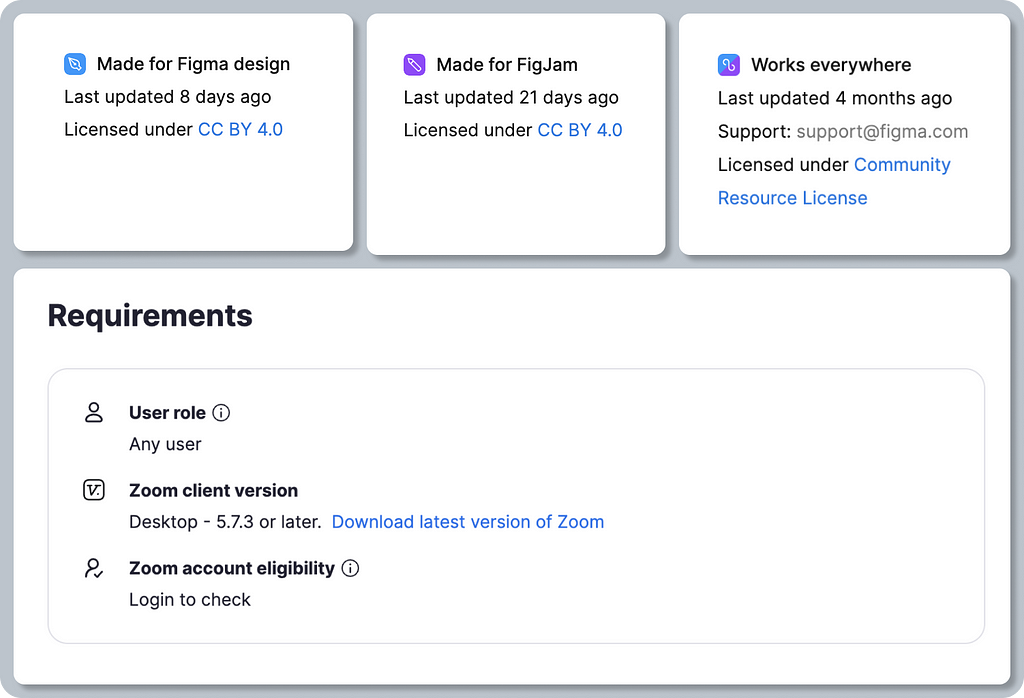Open the Zoom account eligibility info icon
This screenshot has height=698, width=1024.
point(350,568)
